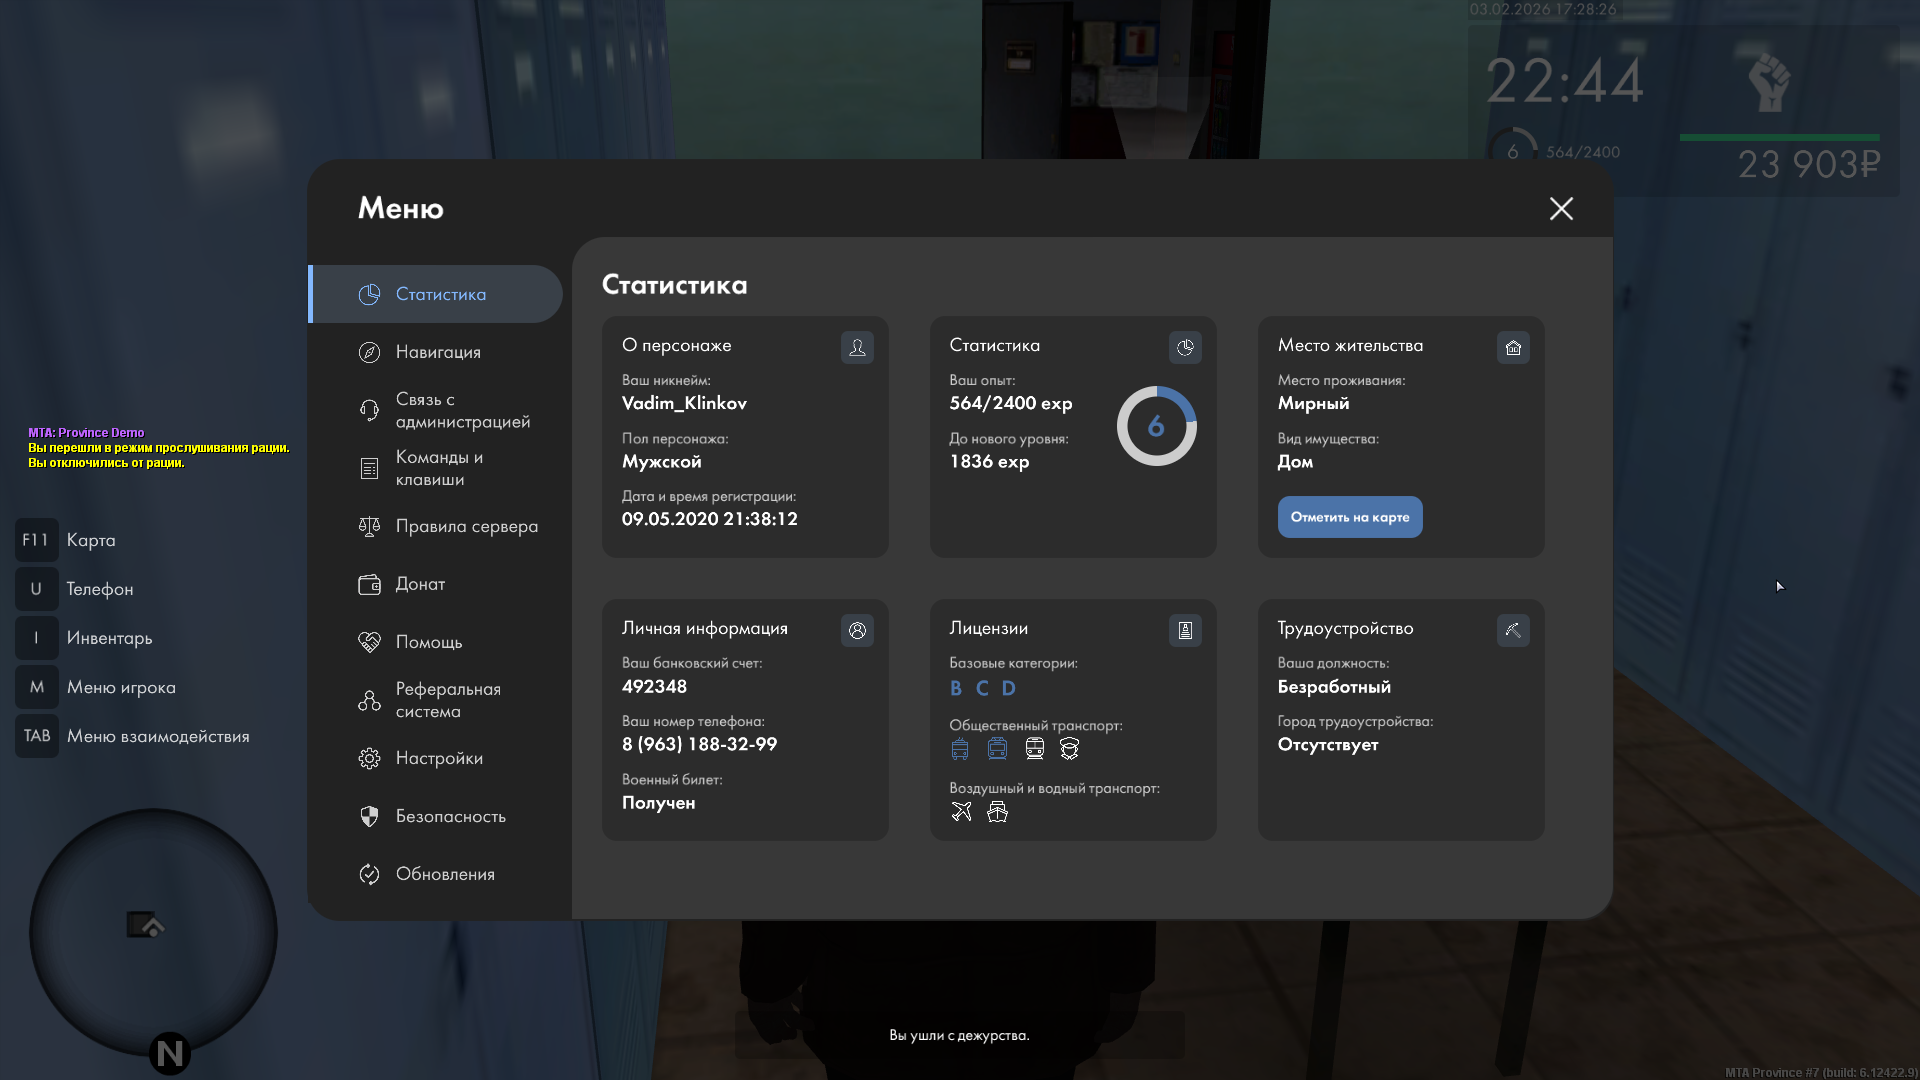
Task: Open the Донат section
Action: (420, 584)
